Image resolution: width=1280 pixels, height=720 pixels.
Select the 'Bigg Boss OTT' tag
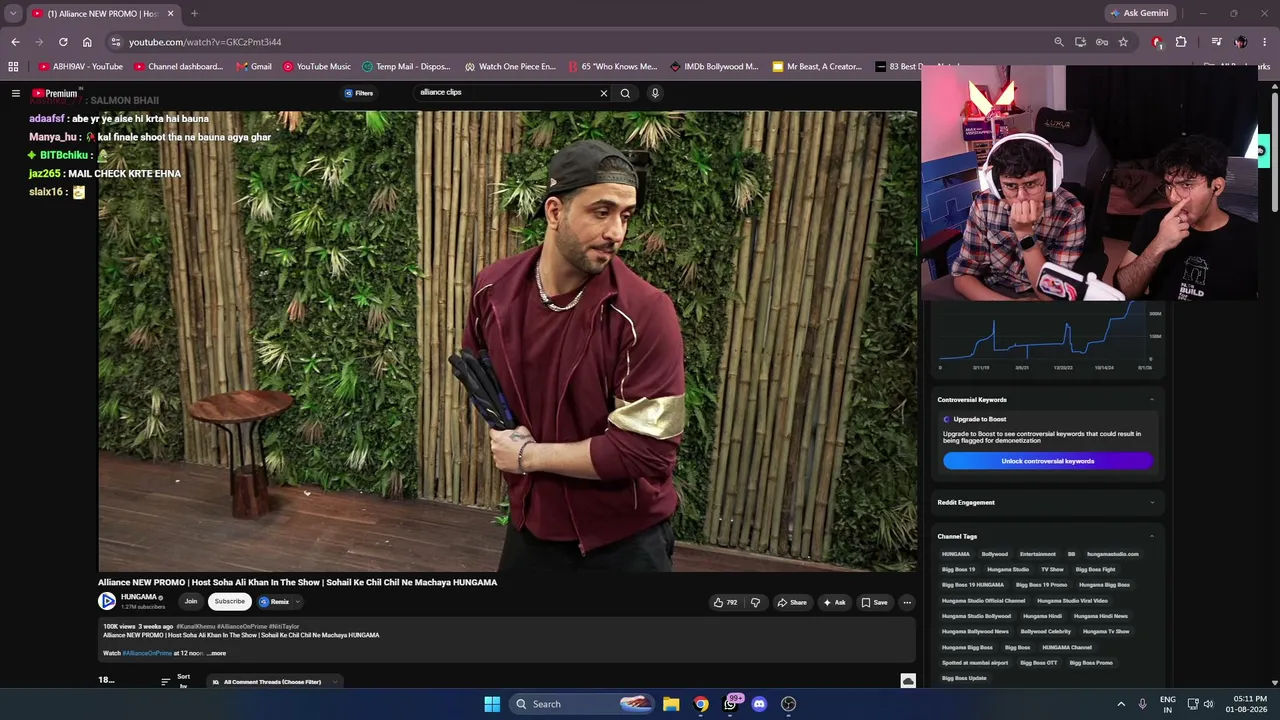click(x=1038, y=663)
